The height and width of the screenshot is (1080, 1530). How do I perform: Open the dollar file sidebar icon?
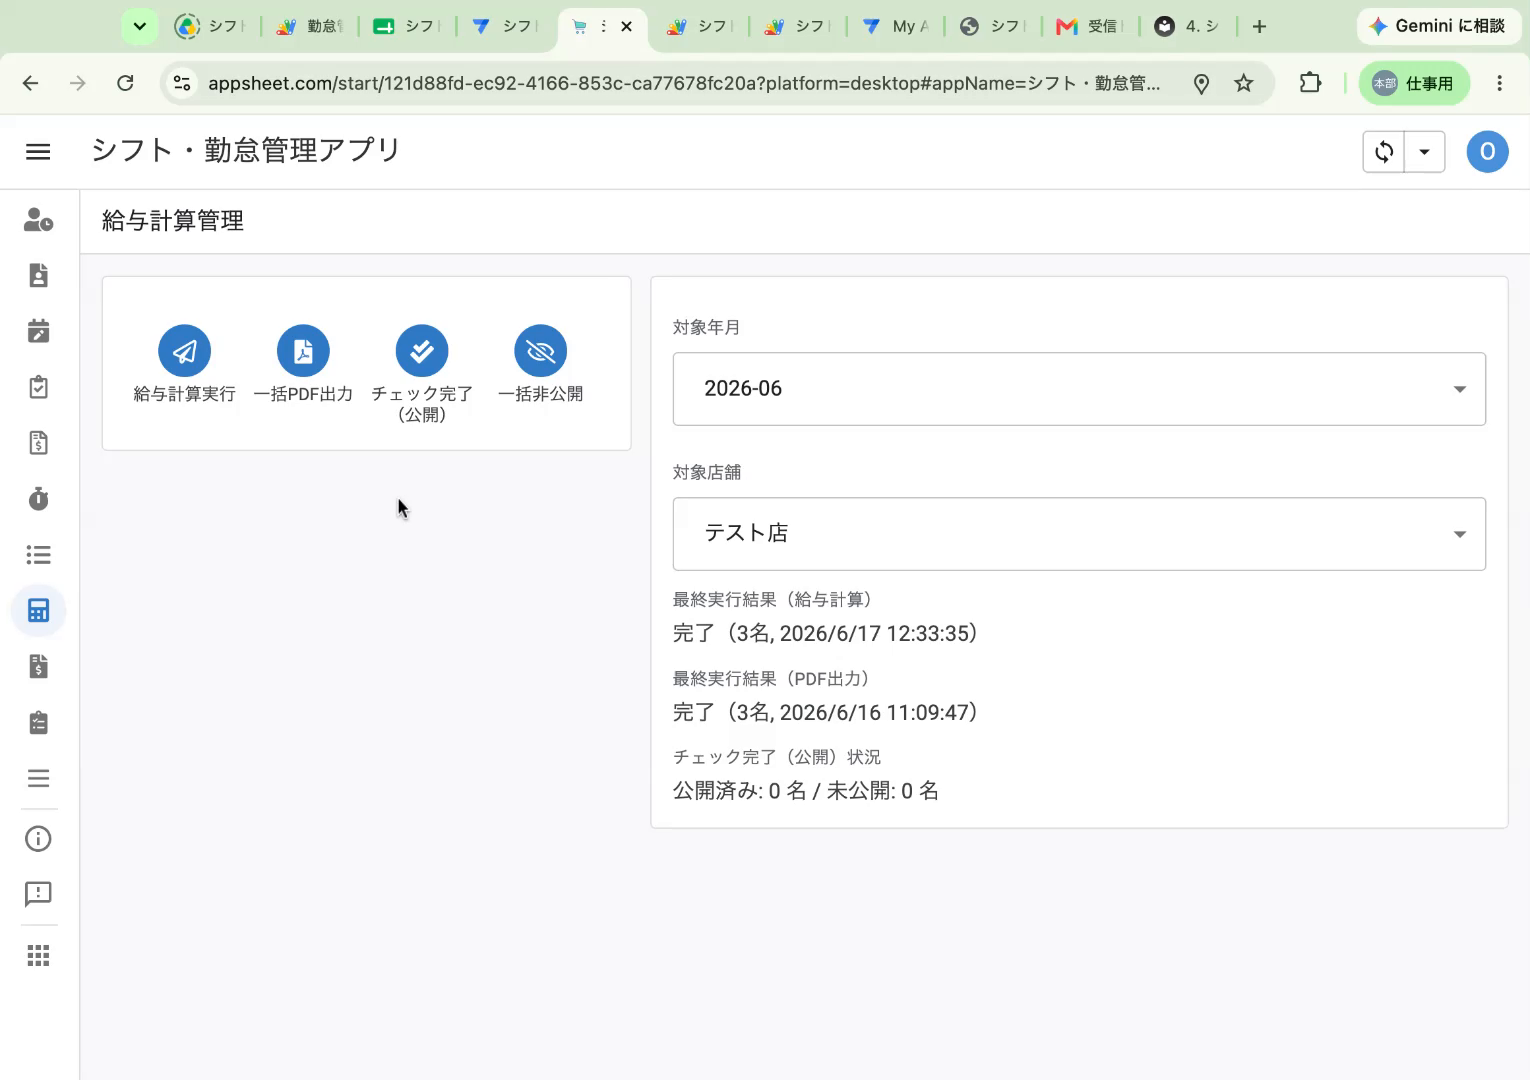(x=38, y=667)
